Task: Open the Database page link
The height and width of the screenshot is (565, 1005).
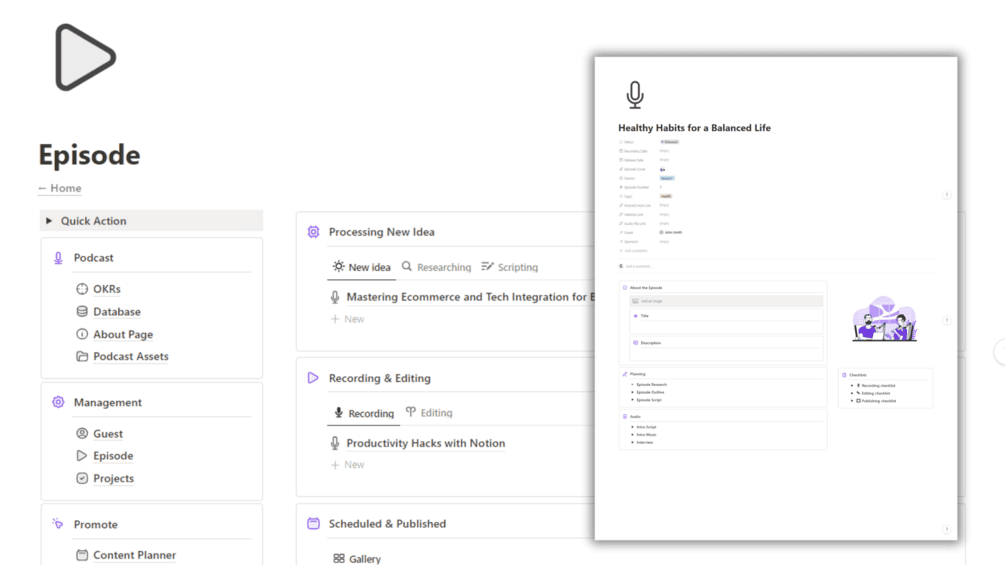Action: pos(117,311)
